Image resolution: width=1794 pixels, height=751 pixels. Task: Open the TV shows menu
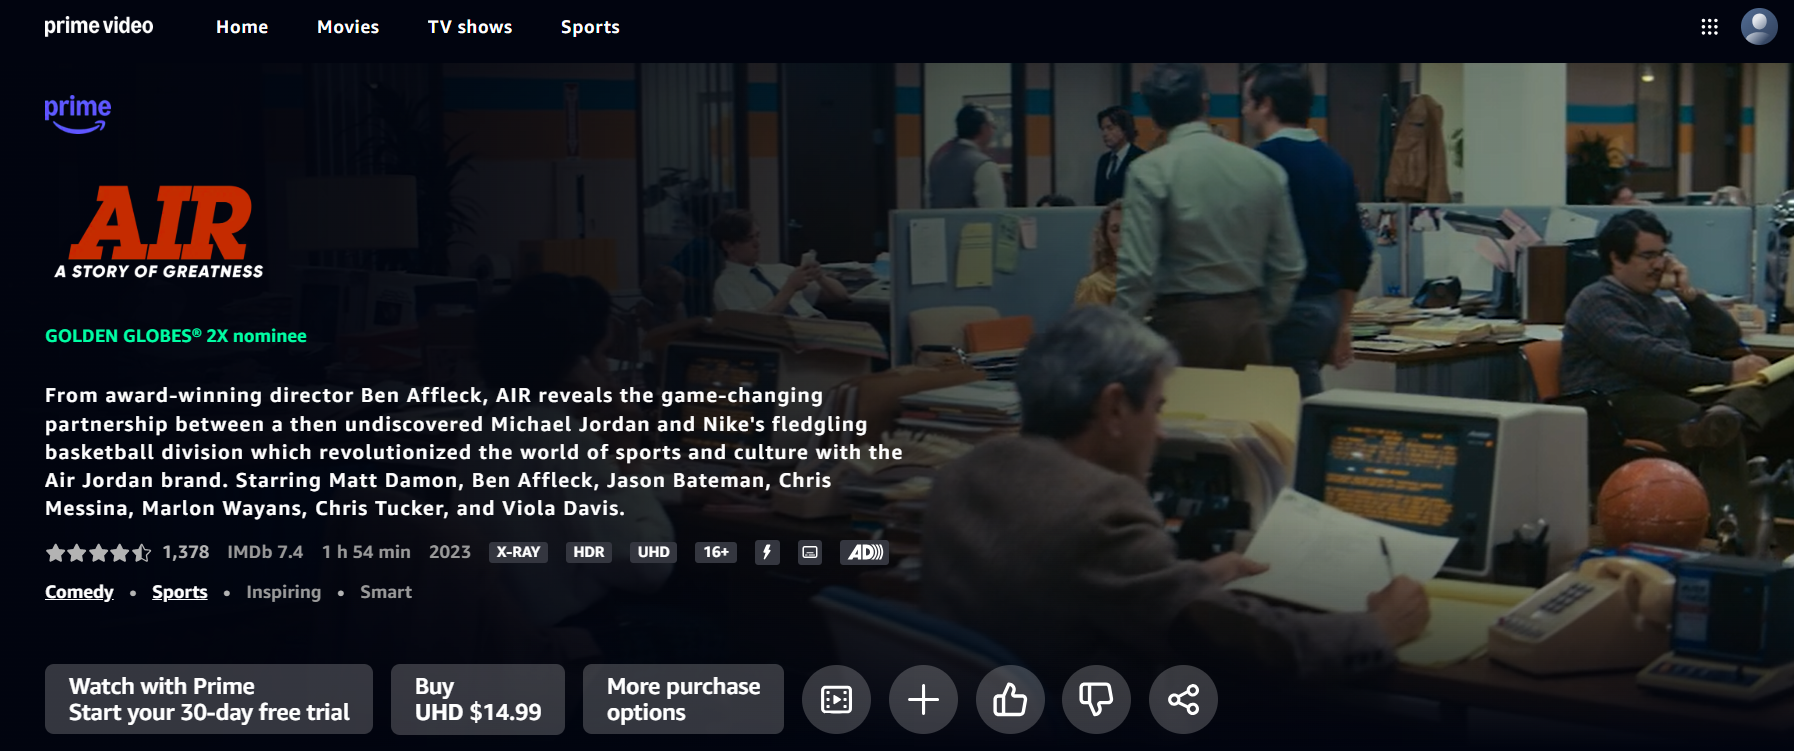[x=470, y=27]
